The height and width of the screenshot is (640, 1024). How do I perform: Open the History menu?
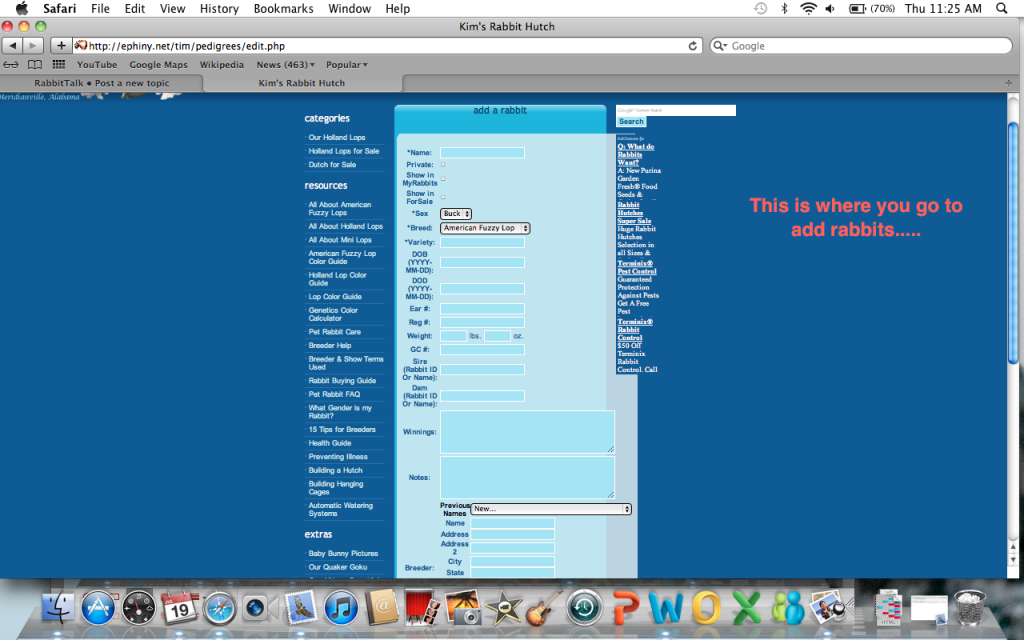(x=219, y=8)
